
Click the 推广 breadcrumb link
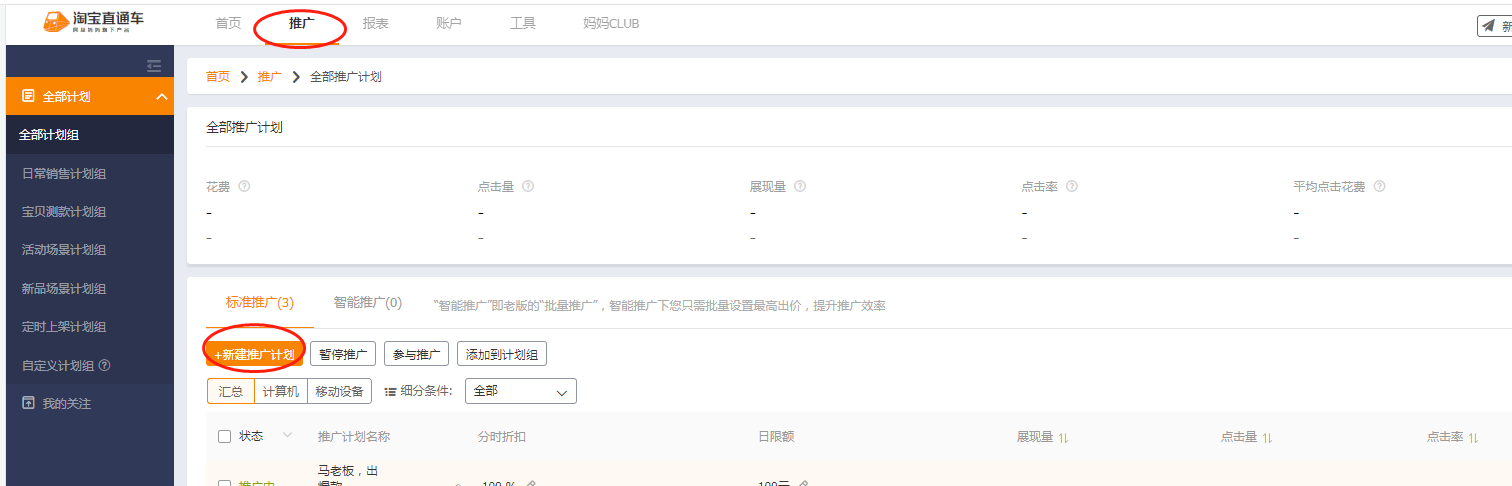click(x=270, y=77)
